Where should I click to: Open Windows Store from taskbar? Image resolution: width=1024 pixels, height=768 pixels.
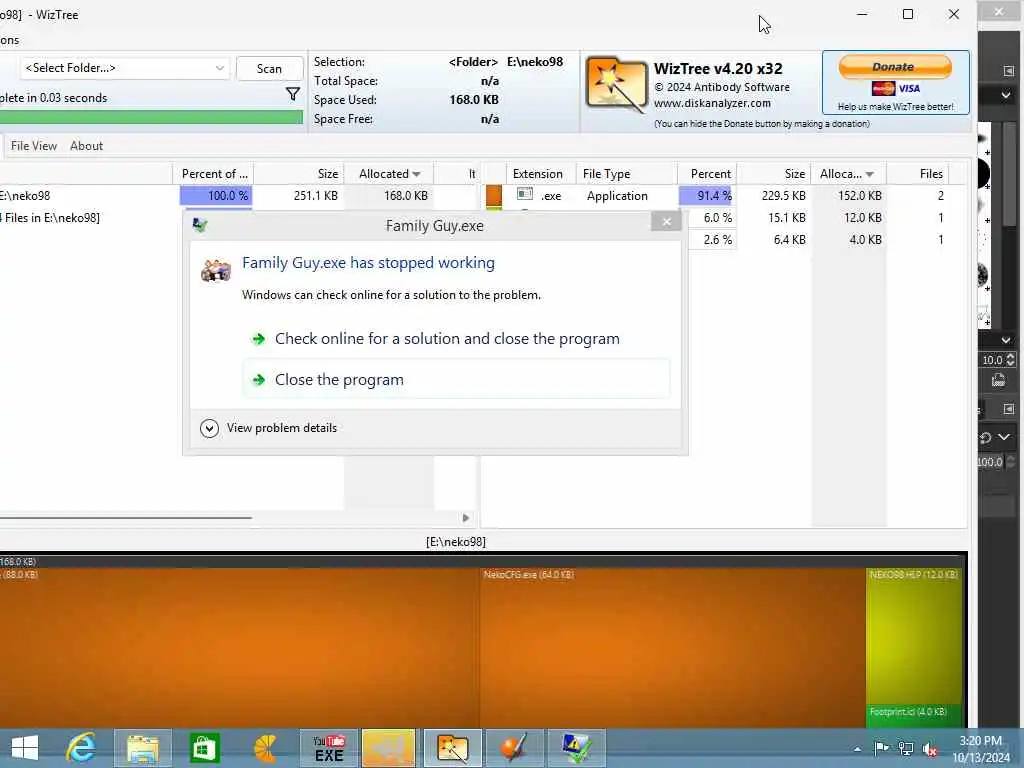[x=204, y=748]
